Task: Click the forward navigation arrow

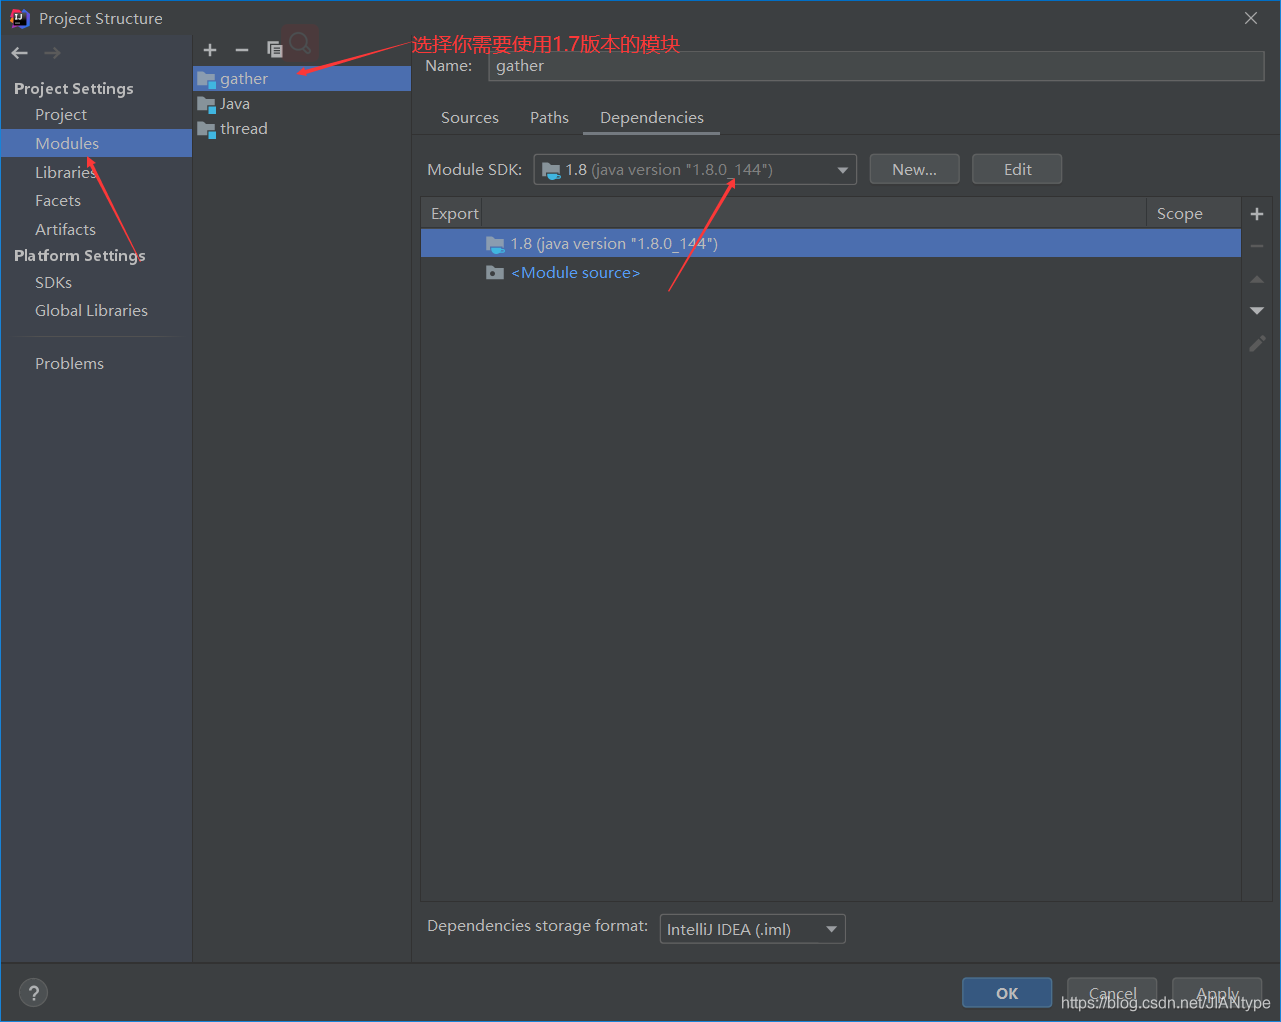Action: coord(52,53)
